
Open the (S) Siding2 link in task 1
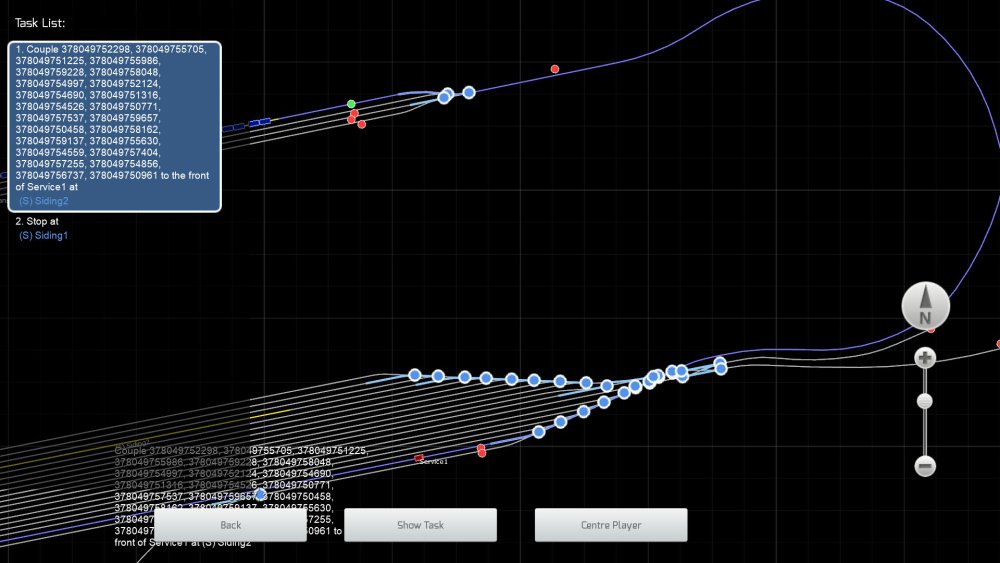[44, 201]
